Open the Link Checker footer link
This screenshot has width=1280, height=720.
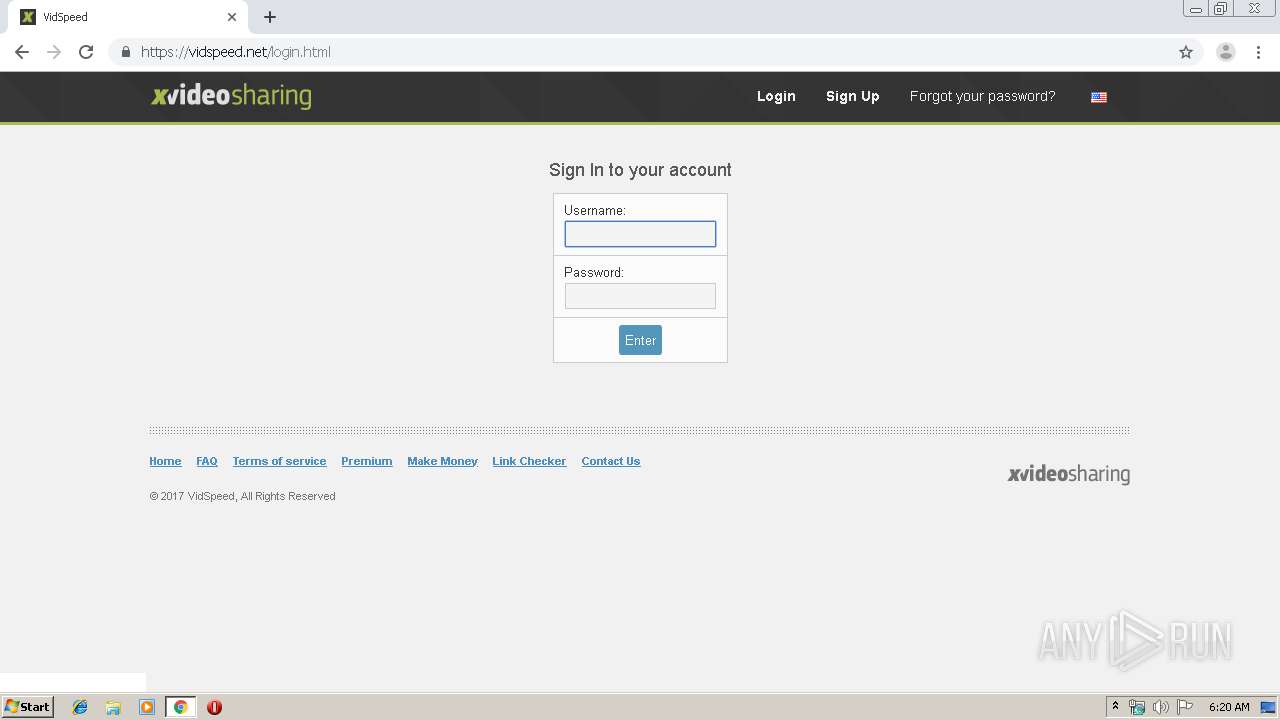coord(529,461)
